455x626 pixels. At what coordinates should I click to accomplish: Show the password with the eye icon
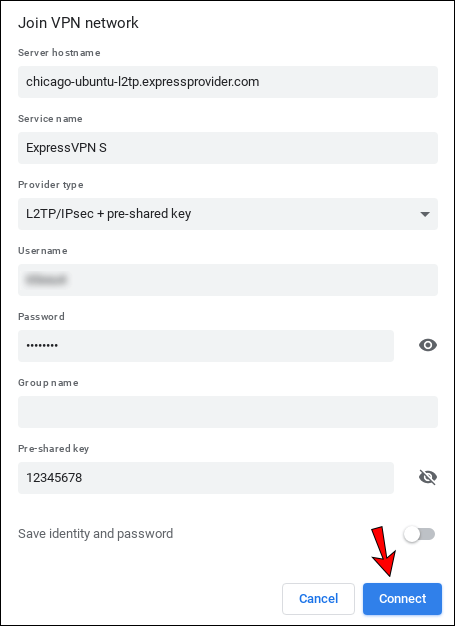[x=427, y=345]
